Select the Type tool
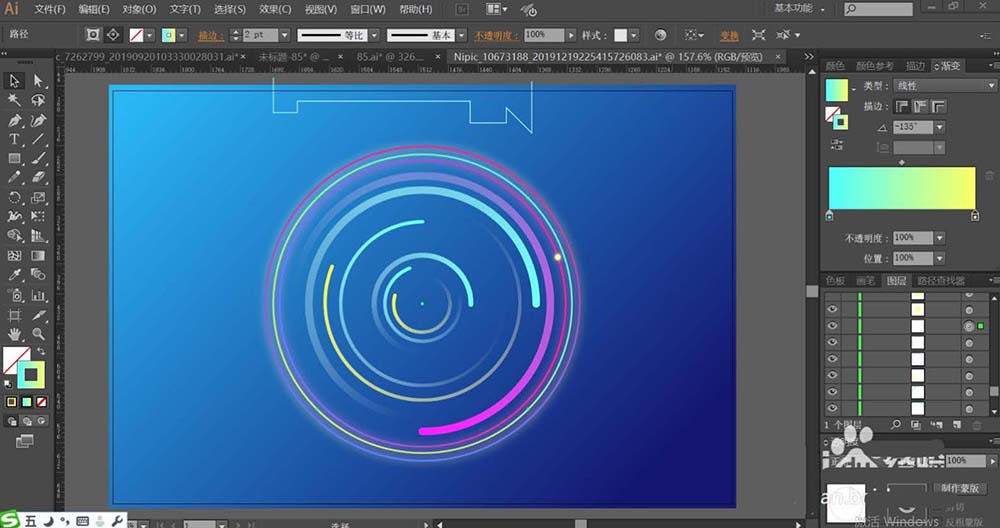Viewport: 1000px width, 528px height. point(15,139)
